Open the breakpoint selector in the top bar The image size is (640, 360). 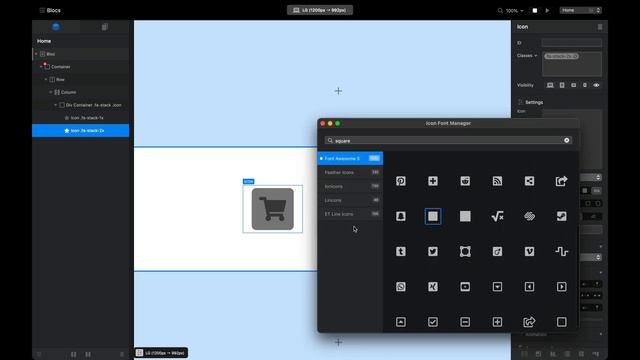point(320,10)
